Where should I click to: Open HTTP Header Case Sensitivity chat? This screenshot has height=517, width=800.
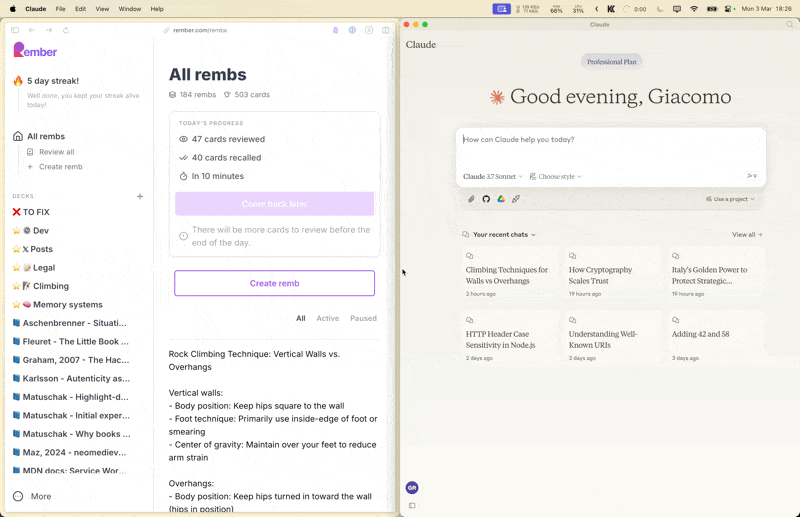point(509,338)
